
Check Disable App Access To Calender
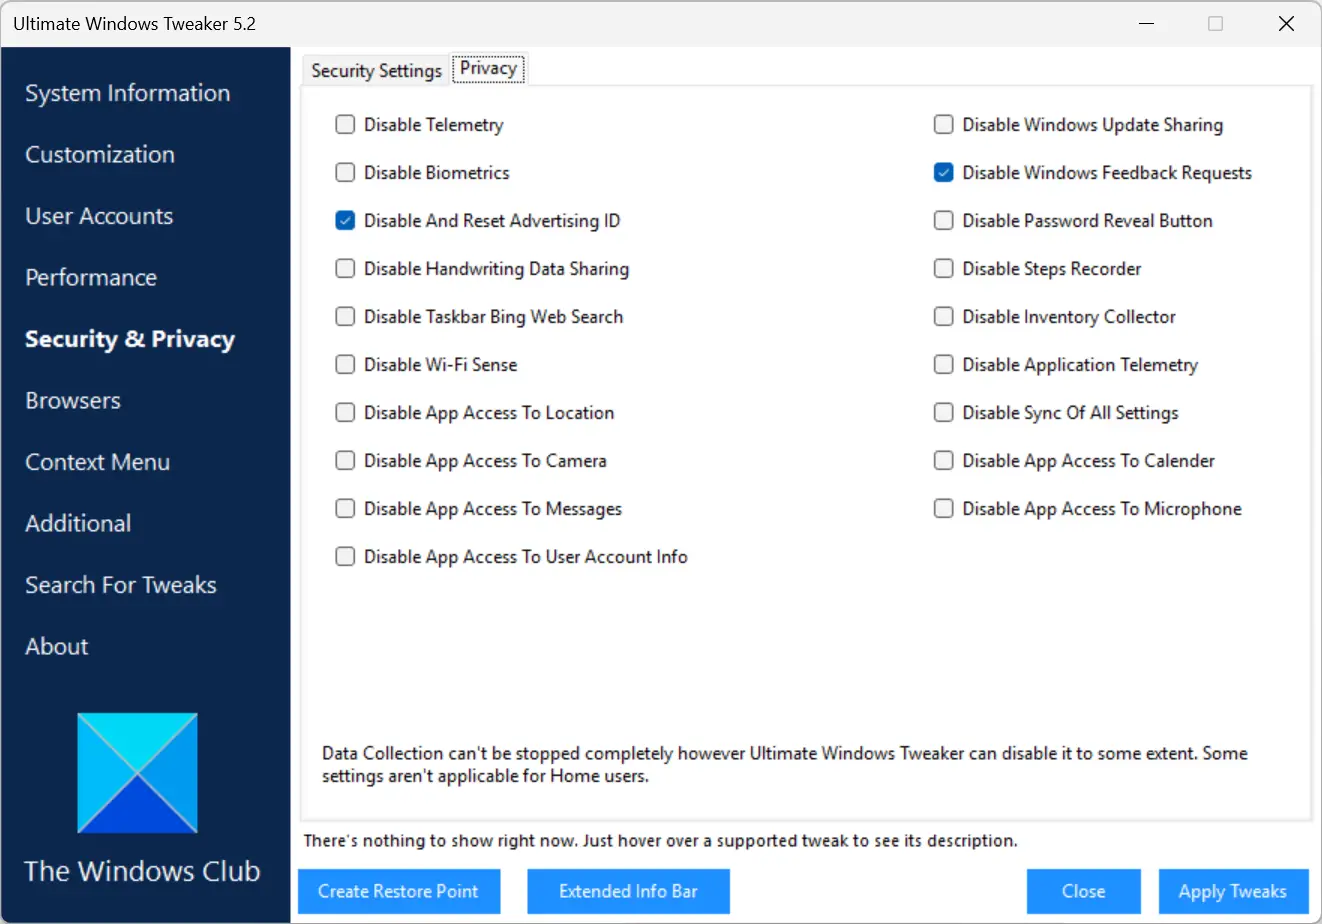coord(943,461)
